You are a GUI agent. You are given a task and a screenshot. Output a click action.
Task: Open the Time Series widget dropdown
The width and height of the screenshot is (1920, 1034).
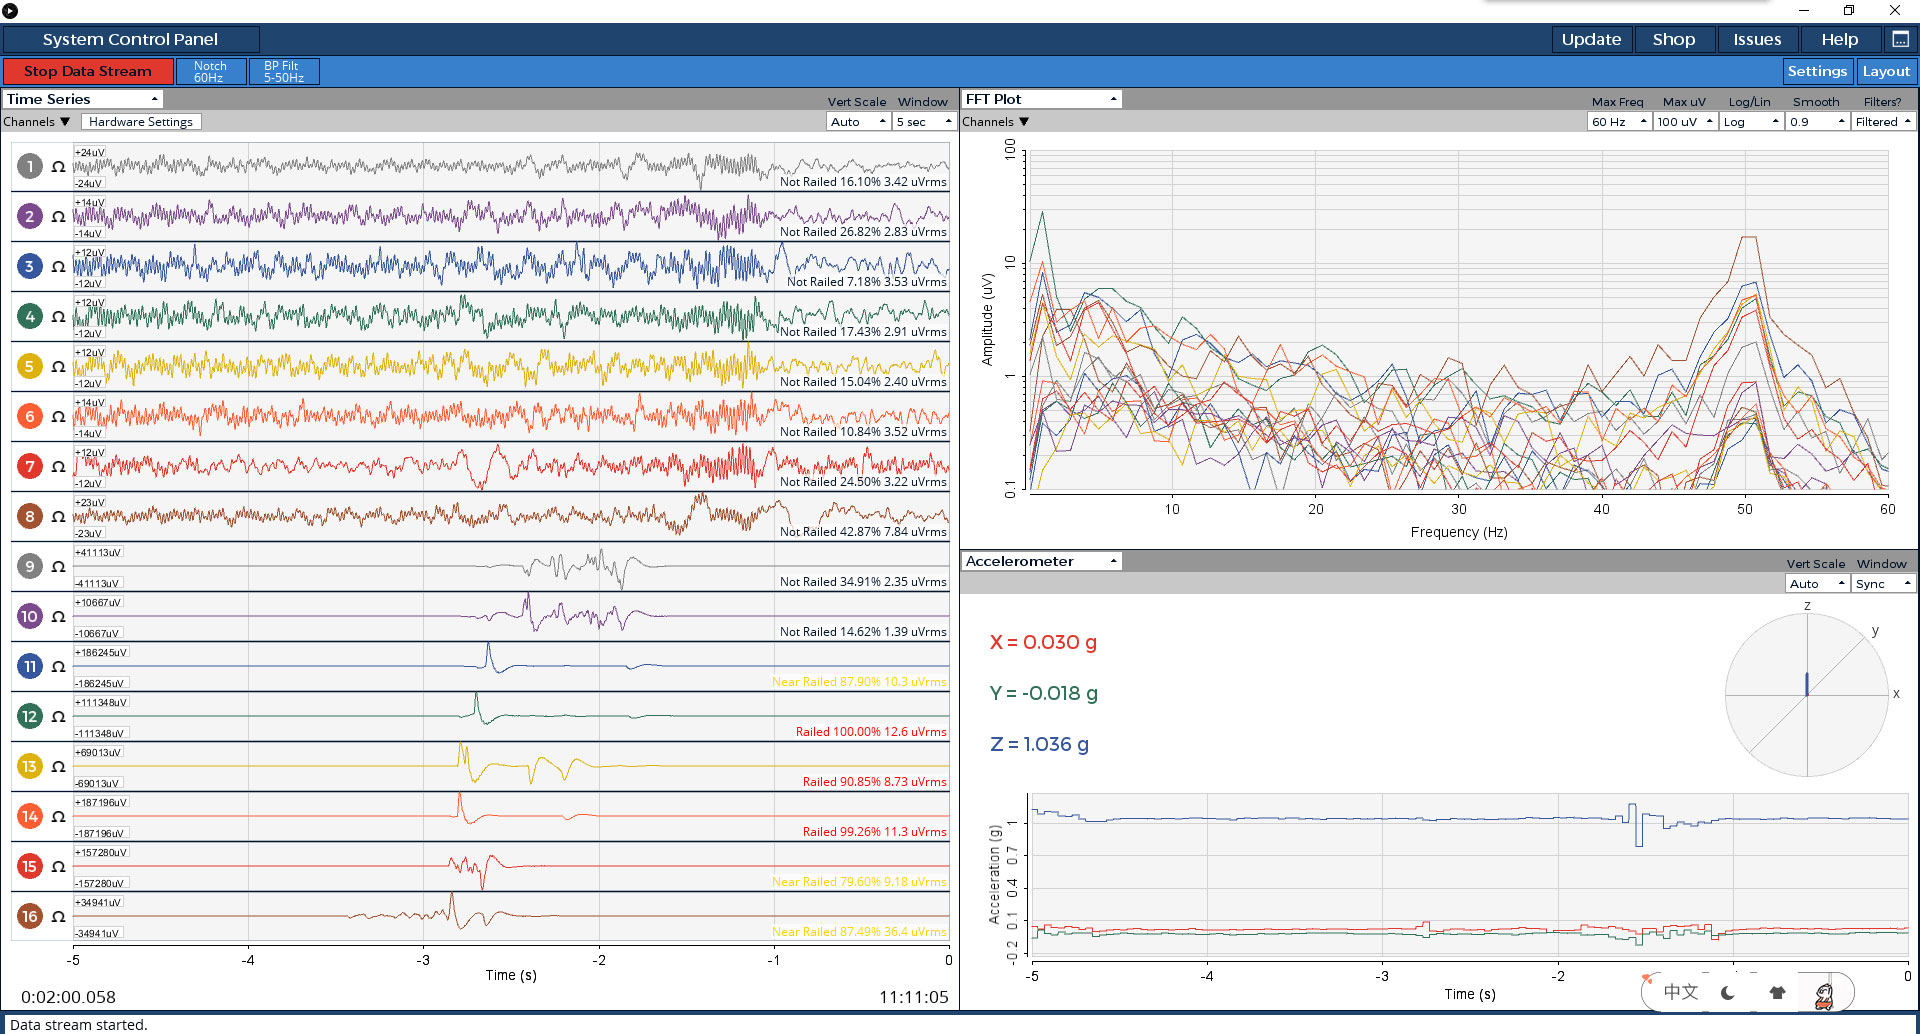click(83, 99)
